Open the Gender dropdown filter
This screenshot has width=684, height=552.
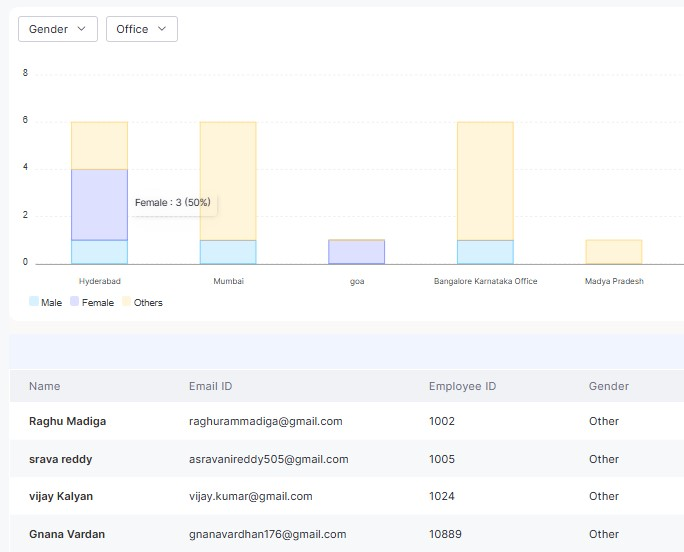point(58,29)
